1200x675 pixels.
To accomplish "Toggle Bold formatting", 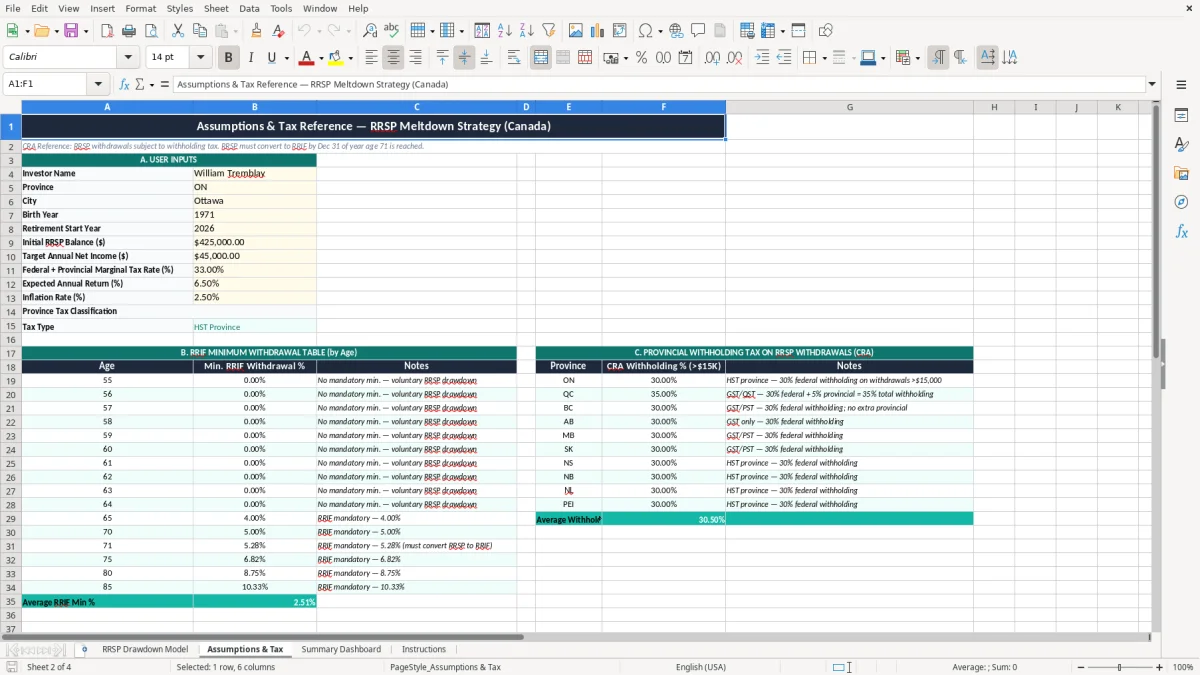I will pyautogui.click(x=229, y=58).
